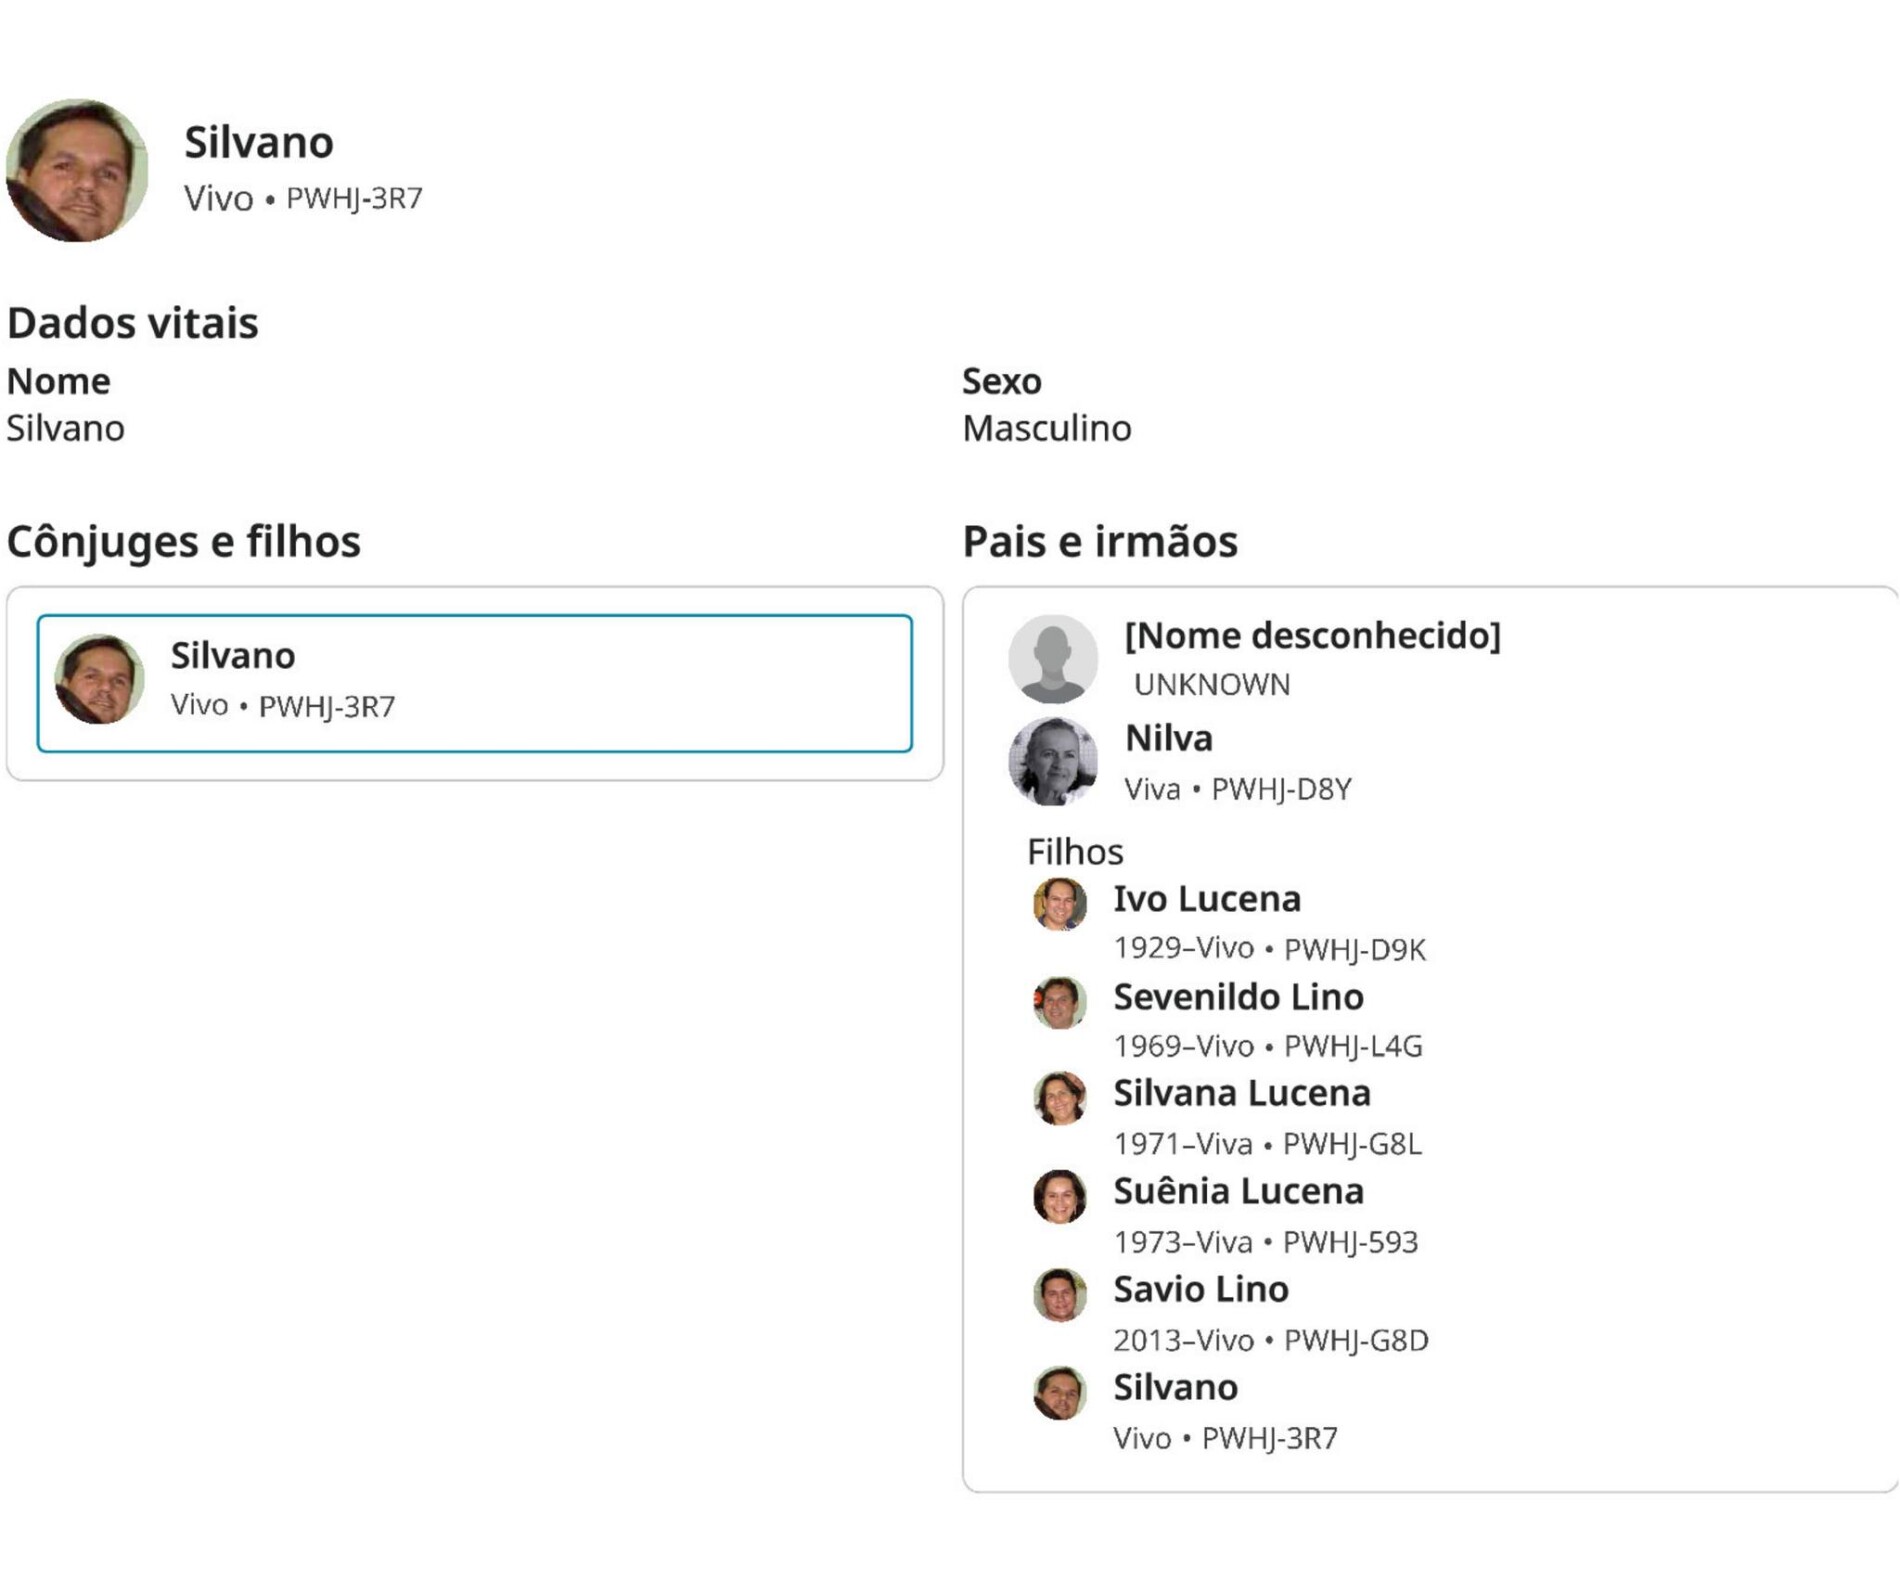Click Silvana Lucena's small portrait
This screenshot has width=1900, height=1593.
coord(1059,1099)
